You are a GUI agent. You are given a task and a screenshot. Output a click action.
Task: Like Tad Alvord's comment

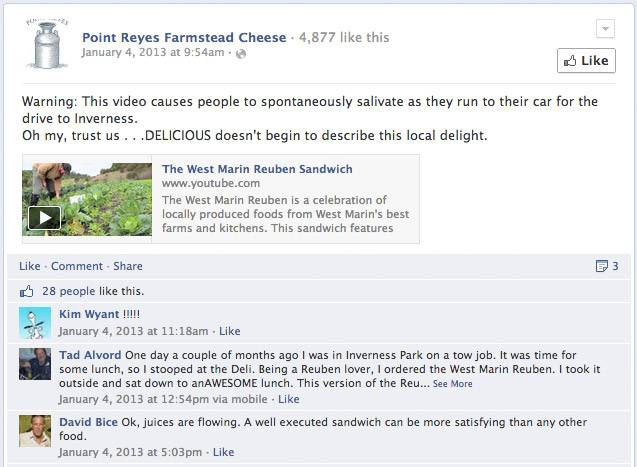[289, 399]
